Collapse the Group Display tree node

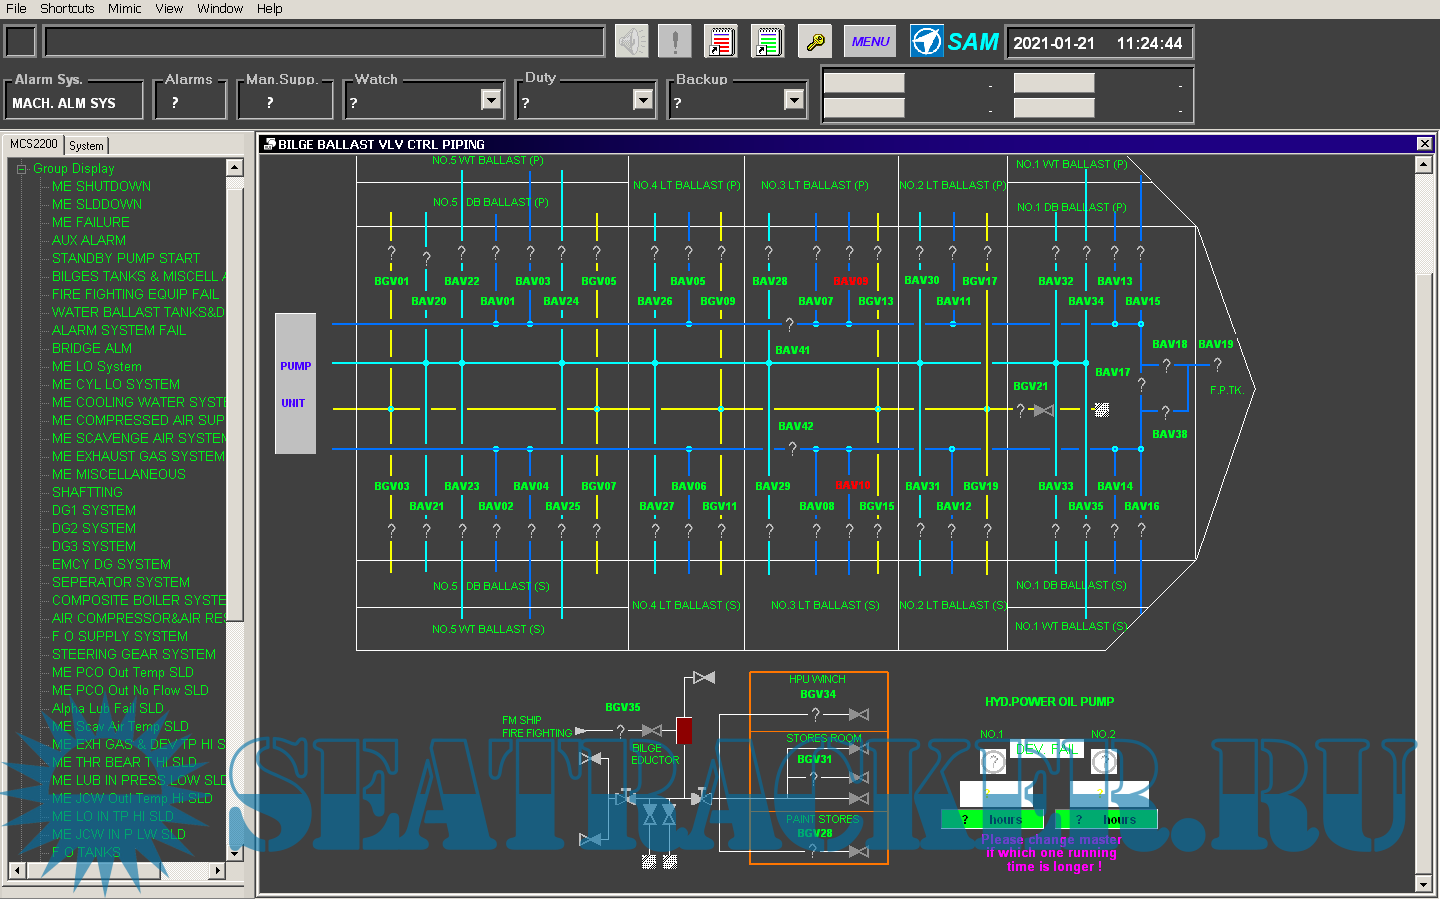click(x=21, y=169)
